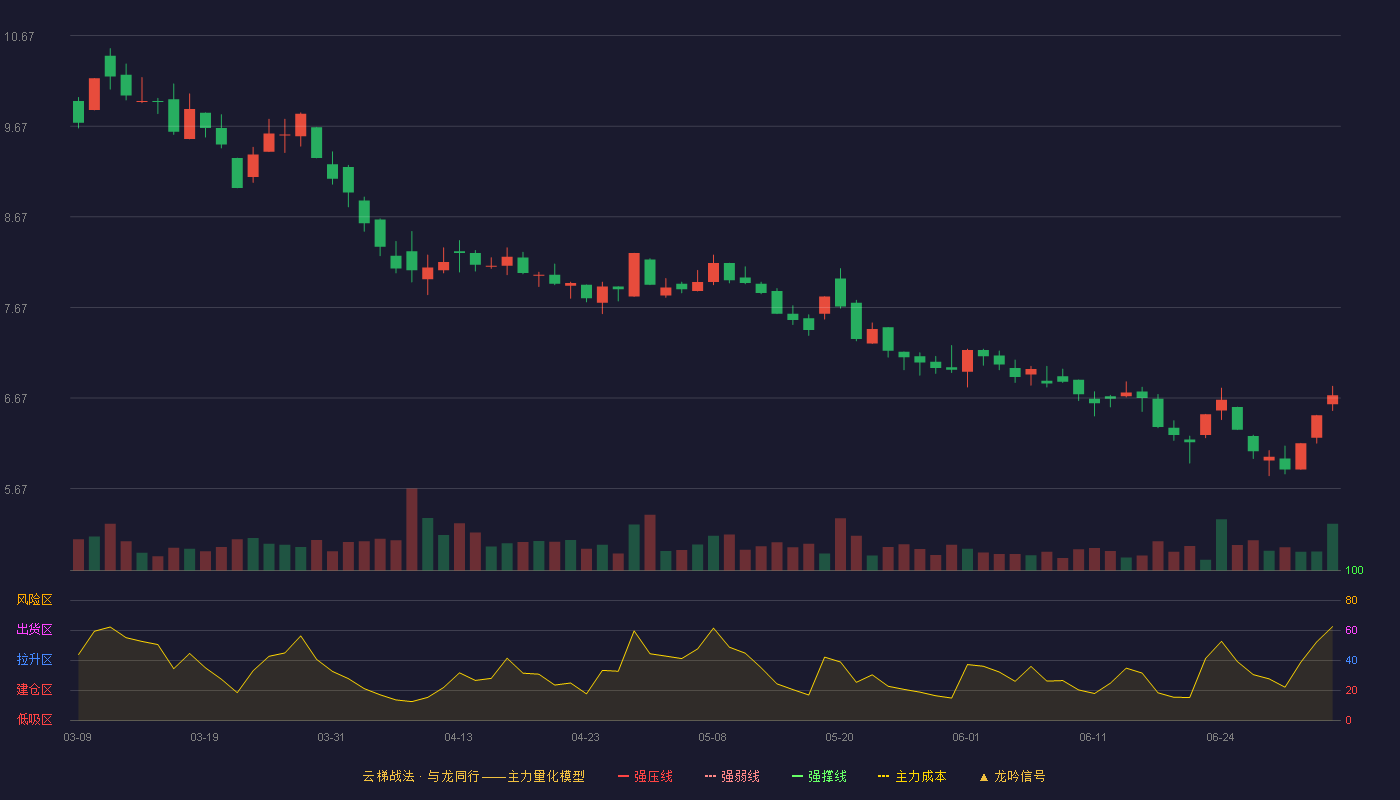
Task: Click the highest green candlestick near 10.67
Action: [110, 66]
